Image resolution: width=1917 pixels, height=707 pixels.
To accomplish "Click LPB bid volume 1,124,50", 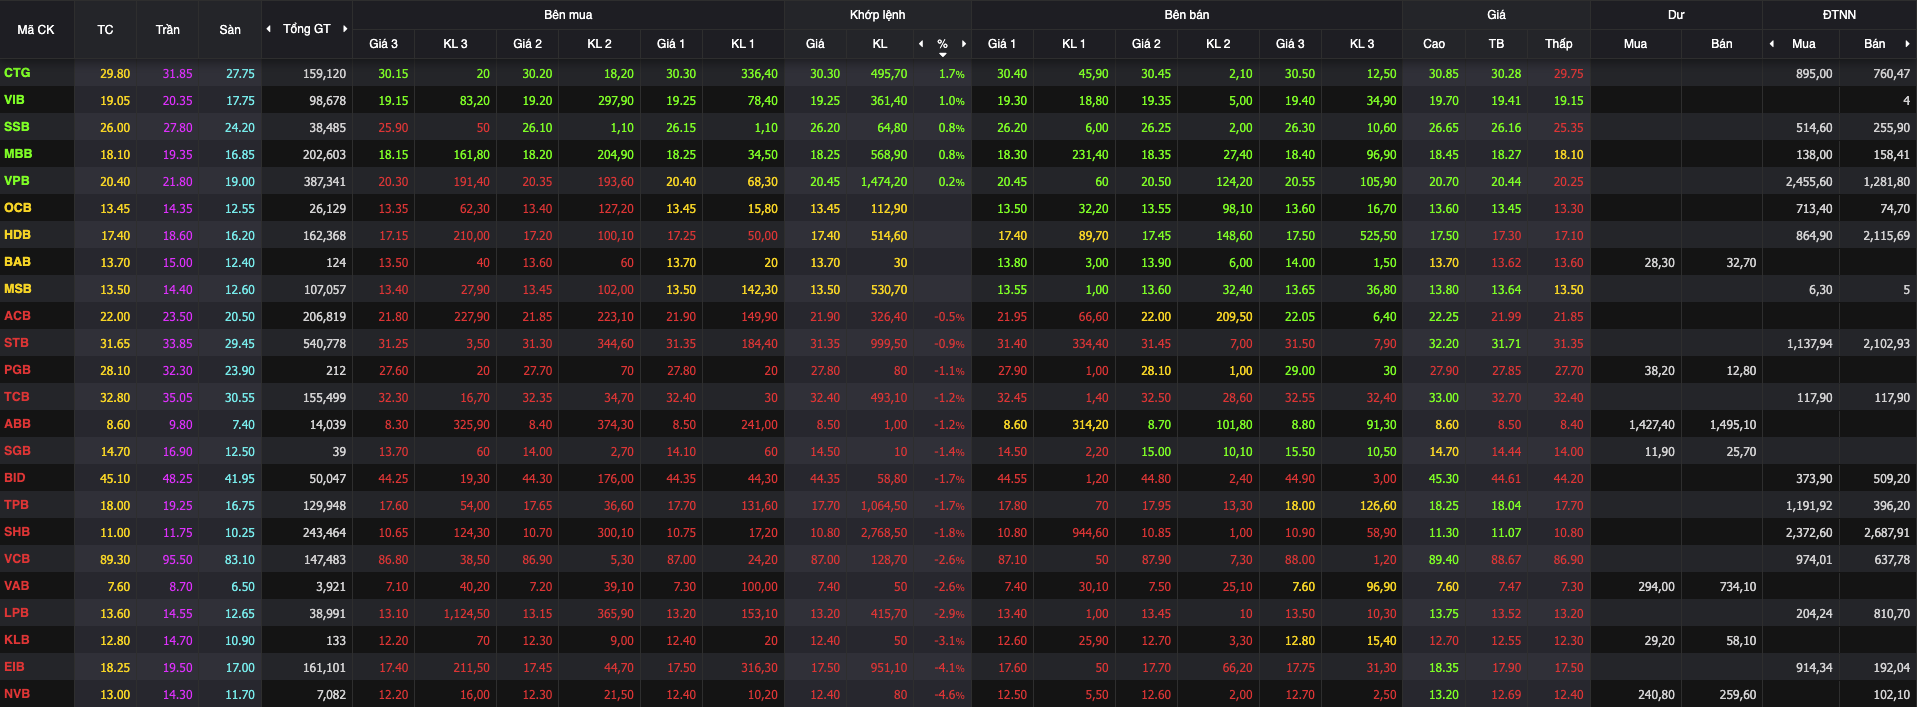I will (466, 614).
